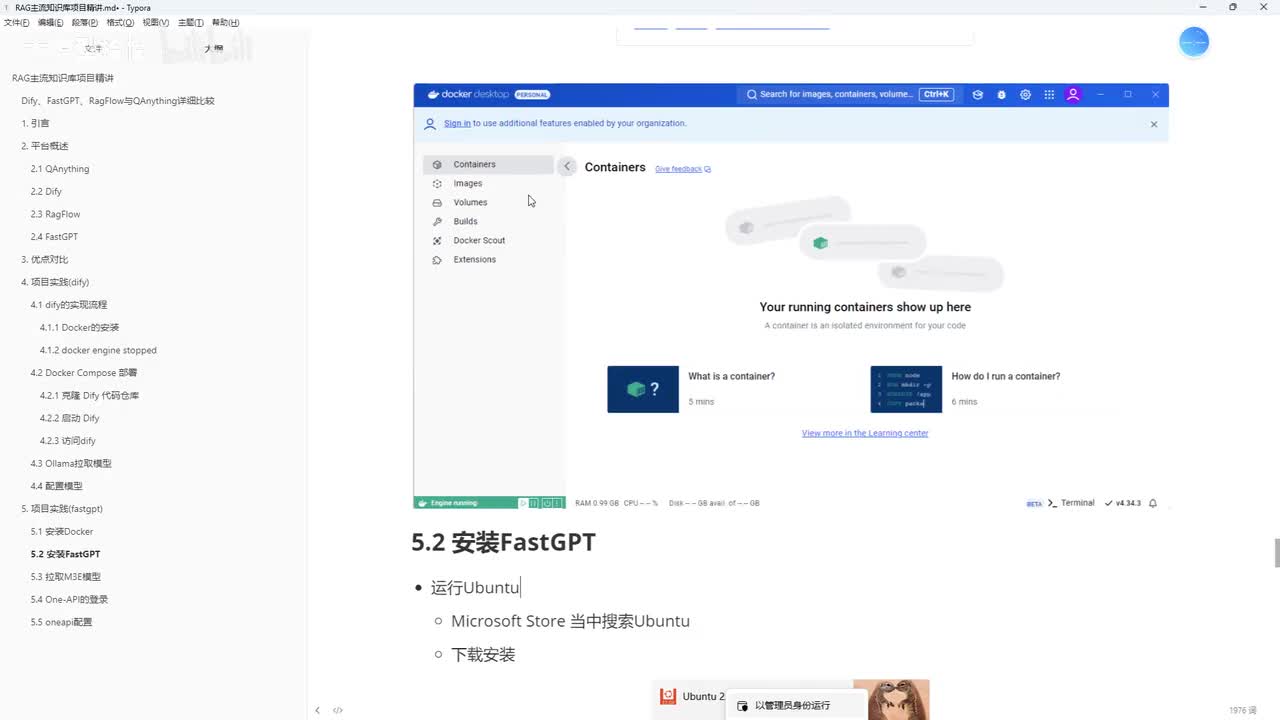This screenshot has width=1280, height=720.
Task: Navigate to outline item 1. 引言
Action: pos(35,123)
